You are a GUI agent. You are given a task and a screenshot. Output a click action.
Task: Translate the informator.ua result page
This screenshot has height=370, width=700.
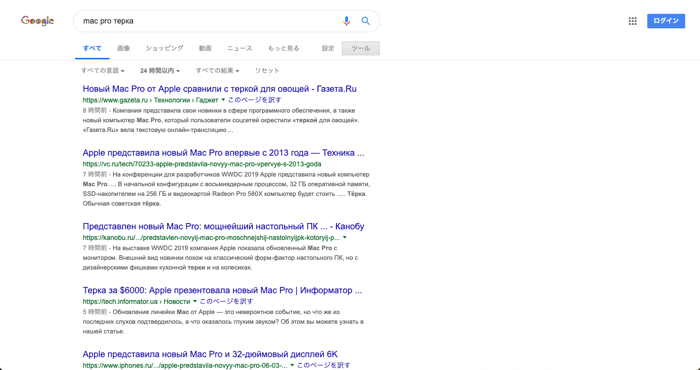(x=226, y=301)
